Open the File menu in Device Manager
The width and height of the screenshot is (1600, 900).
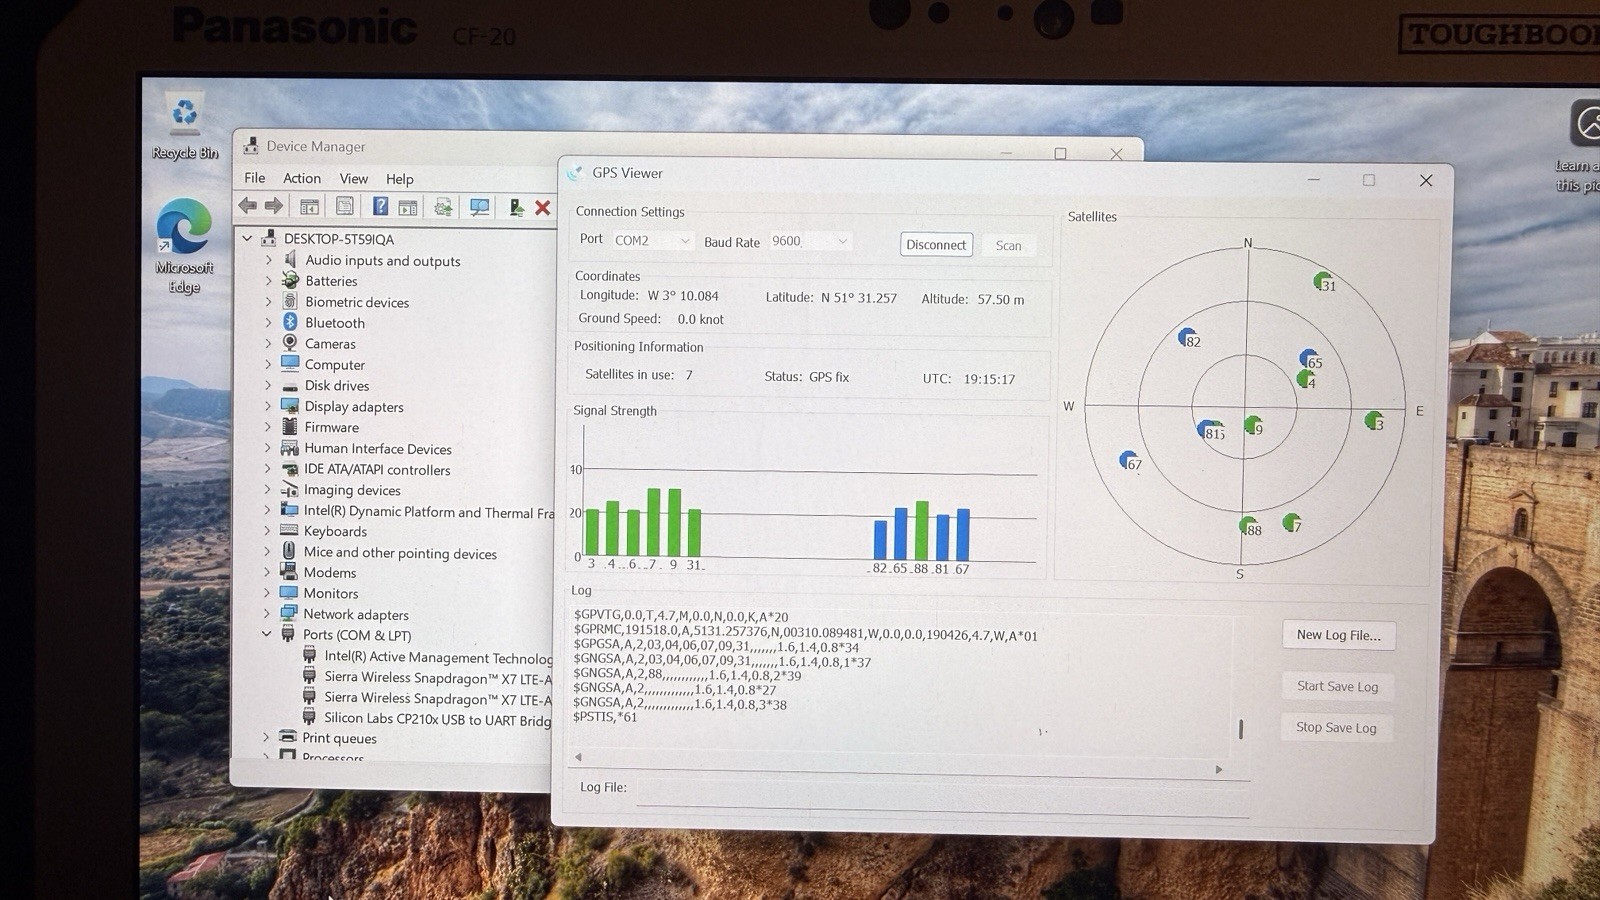pos(255,178)
